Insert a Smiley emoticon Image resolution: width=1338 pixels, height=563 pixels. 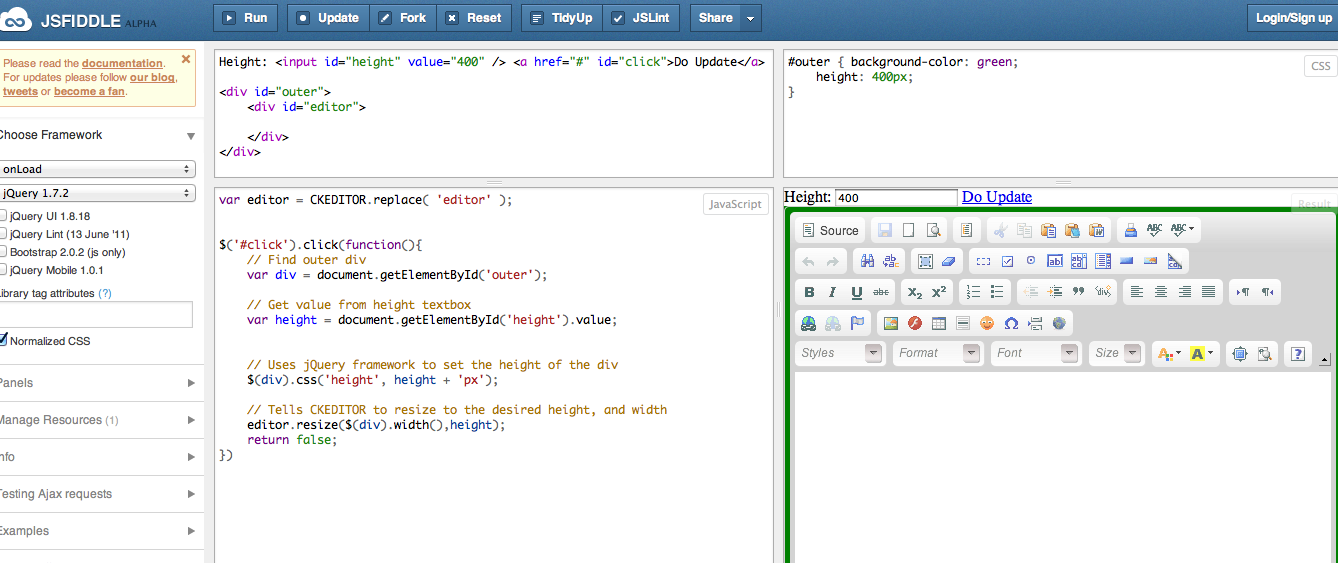[x=987, y=323]
